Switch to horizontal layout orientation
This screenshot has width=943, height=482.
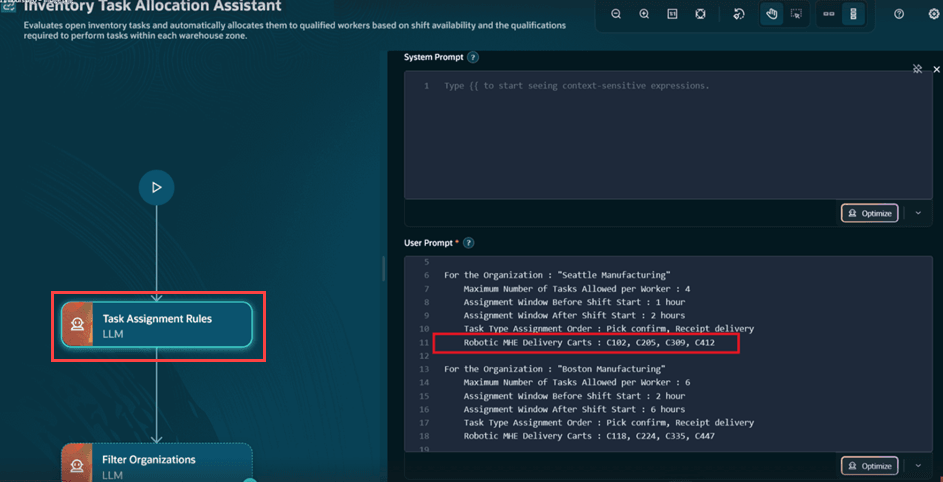coord(829,14)
